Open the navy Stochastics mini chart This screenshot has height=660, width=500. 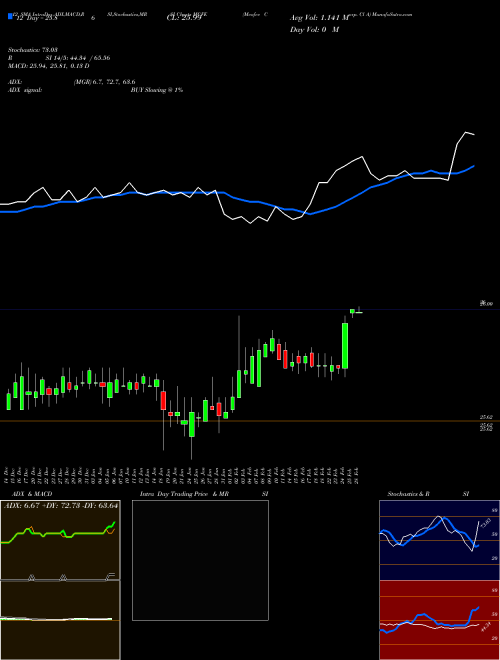tap(439, 540)
